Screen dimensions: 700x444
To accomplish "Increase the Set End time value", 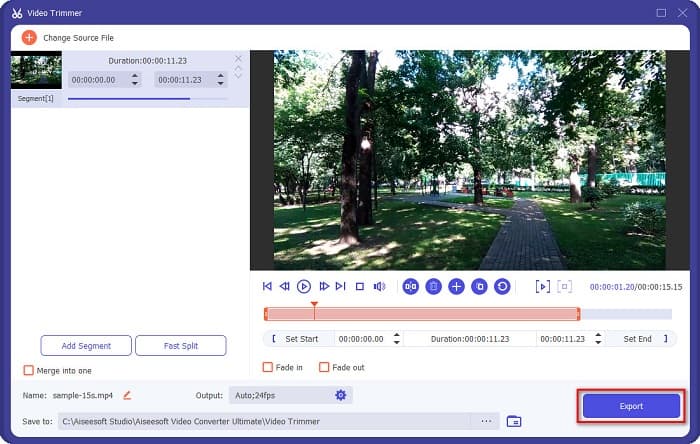I will [x=598, y=335].
